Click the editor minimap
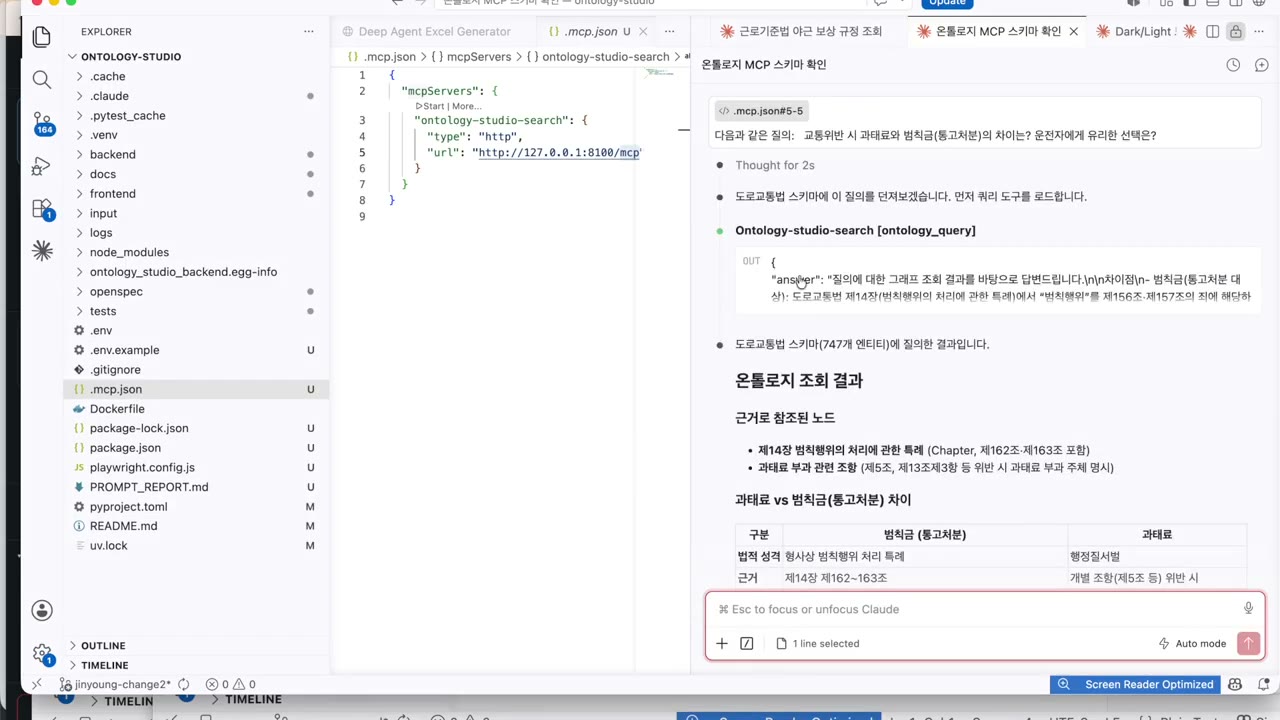Screen dimensions: 1280x720 point(660,73)
